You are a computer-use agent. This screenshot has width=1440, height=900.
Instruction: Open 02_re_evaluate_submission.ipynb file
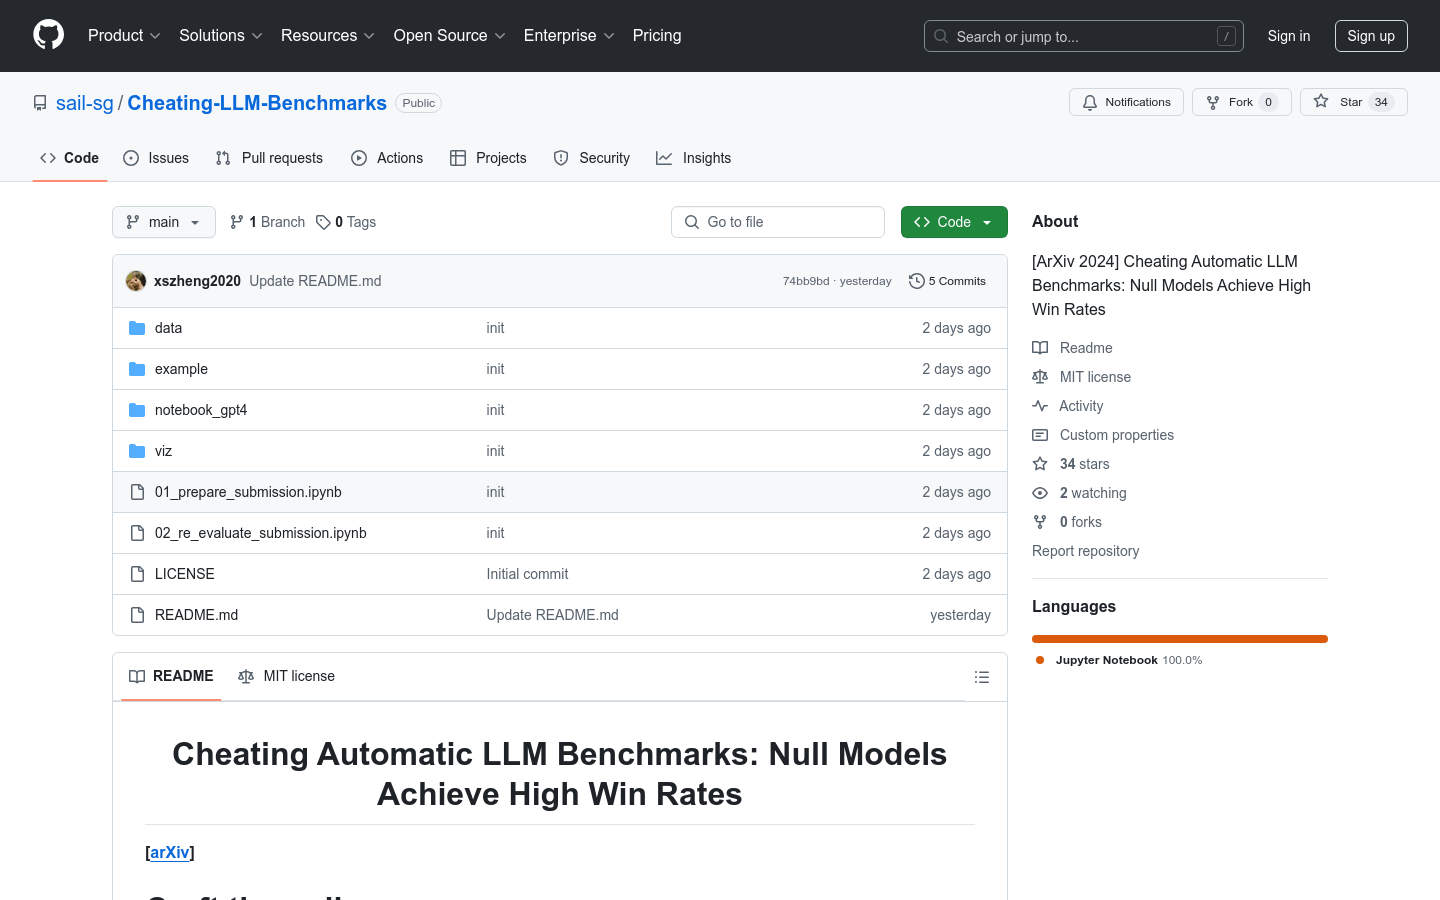pos(261,533)
